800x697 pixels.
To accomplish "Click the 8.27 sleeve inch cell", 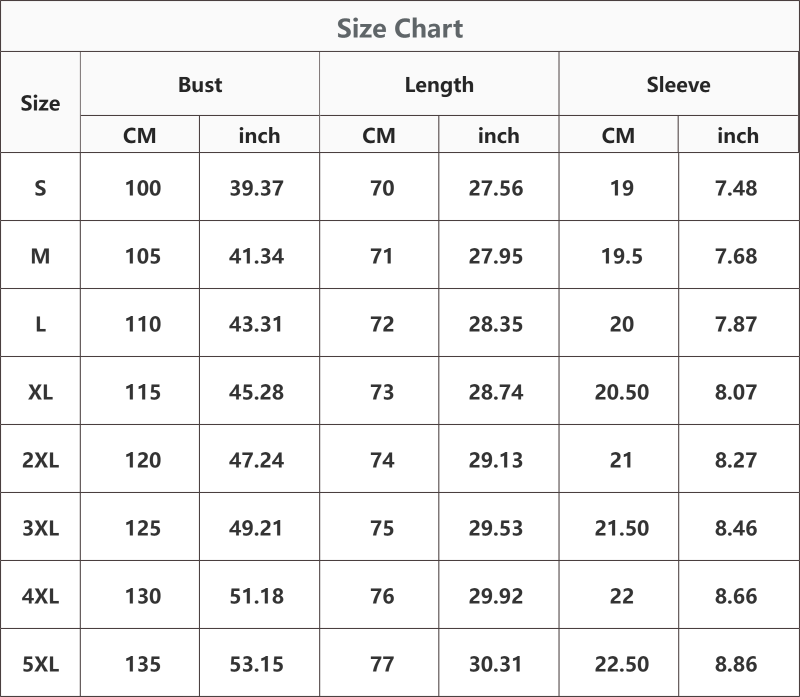I will coord(736,460).
